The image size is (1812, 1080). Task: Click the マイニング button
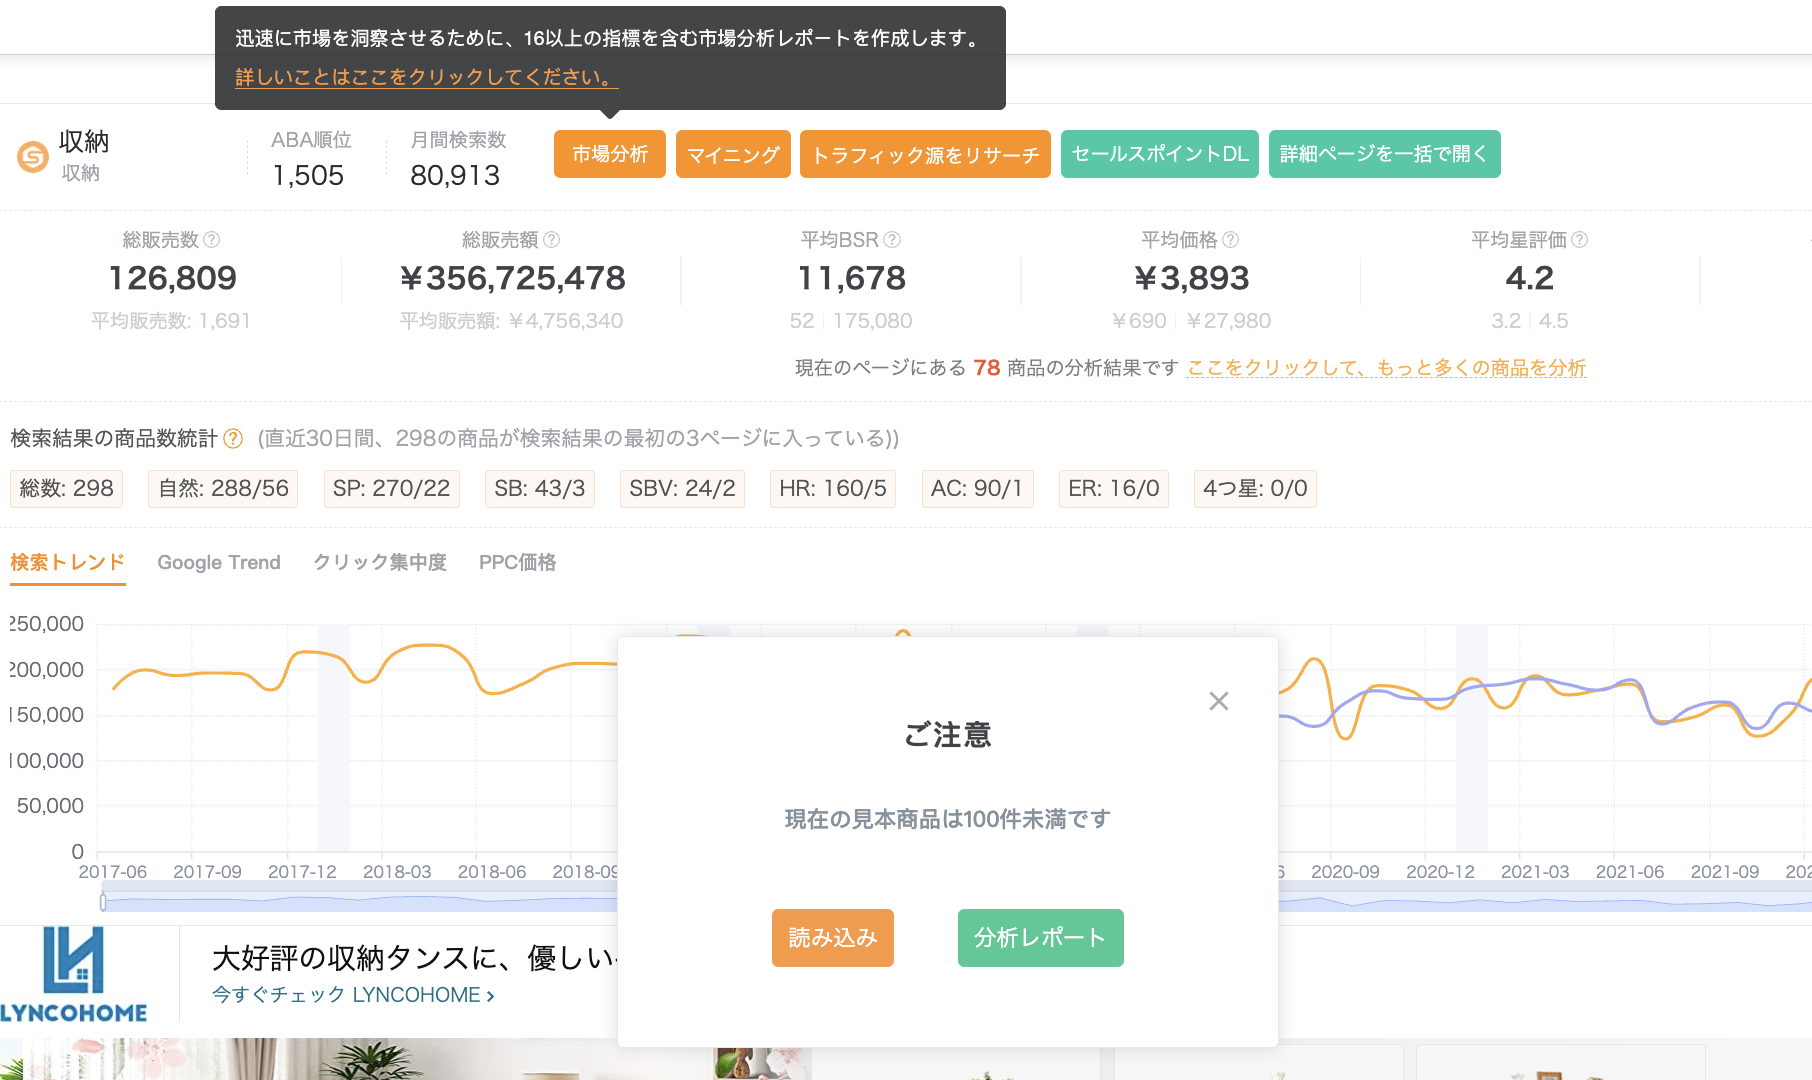(733, 154)
